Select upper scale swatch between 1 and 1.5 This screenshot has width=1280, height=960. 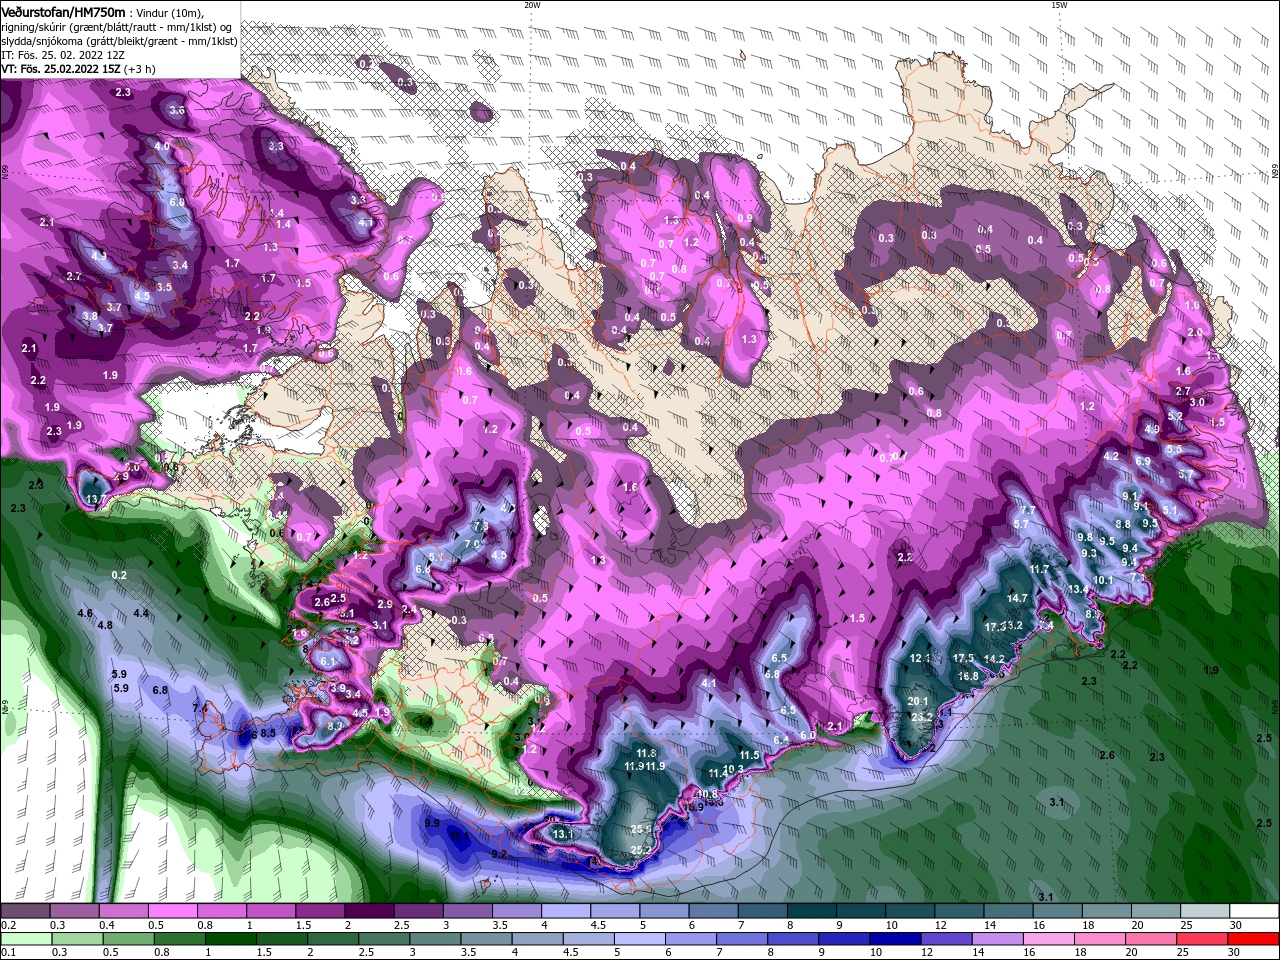pos(270,911)
